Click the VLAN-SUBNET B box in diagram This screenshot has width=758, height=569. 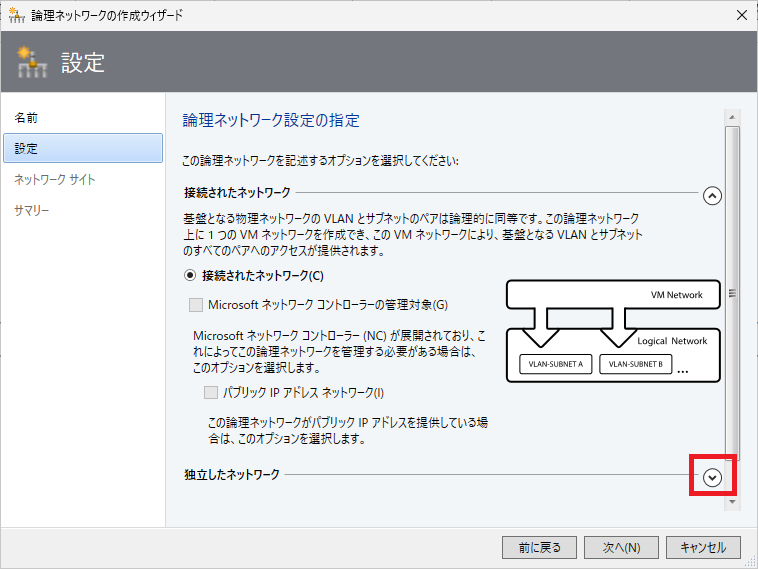(x=636, y=364)
